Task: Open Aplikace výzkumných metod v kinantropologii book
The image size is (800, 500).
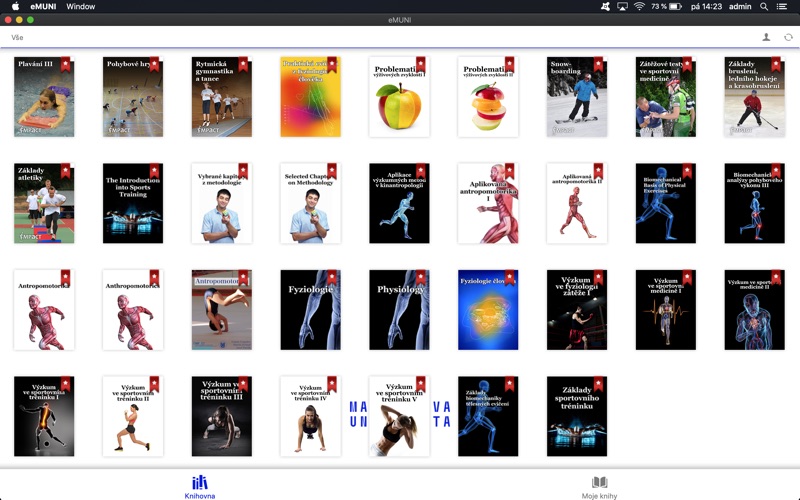Action: (399, 203)
